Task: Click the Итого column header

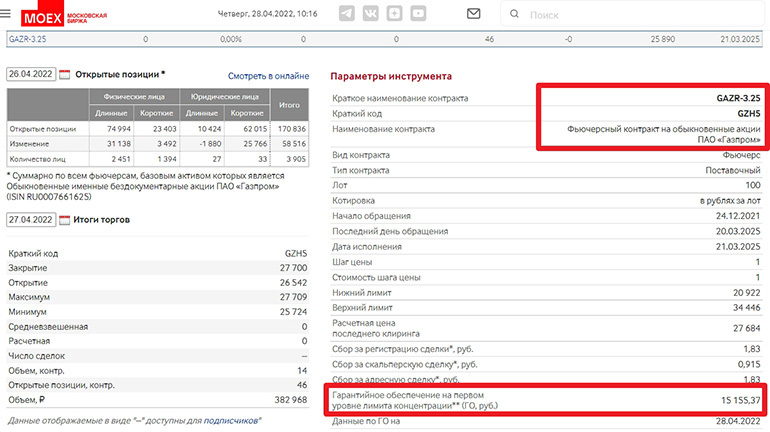Action: (289, 105)
